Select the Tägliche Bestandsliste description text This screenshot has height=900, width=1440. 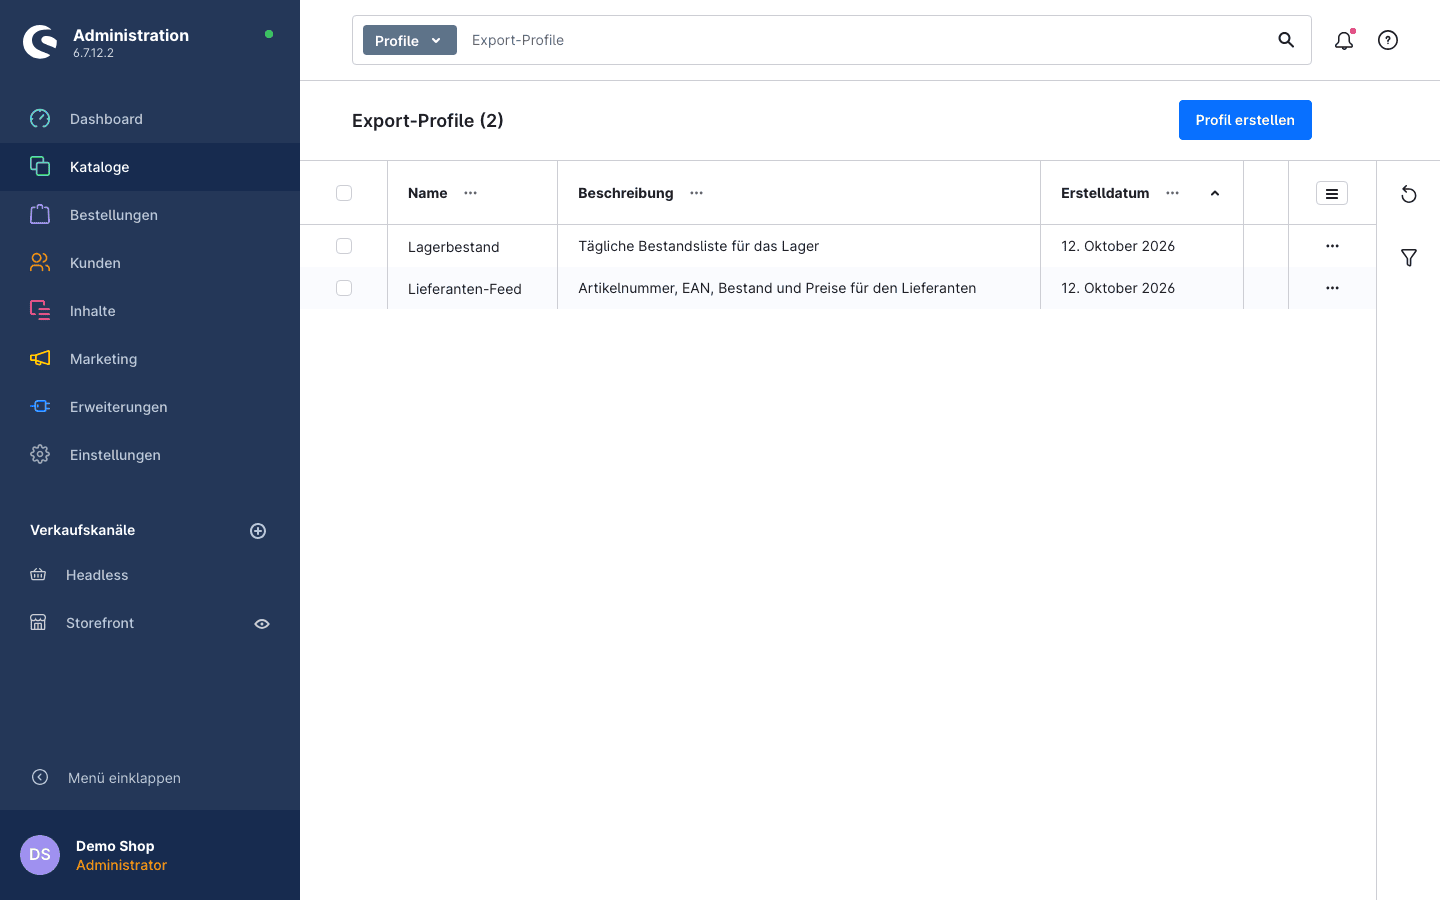[698, 246]
